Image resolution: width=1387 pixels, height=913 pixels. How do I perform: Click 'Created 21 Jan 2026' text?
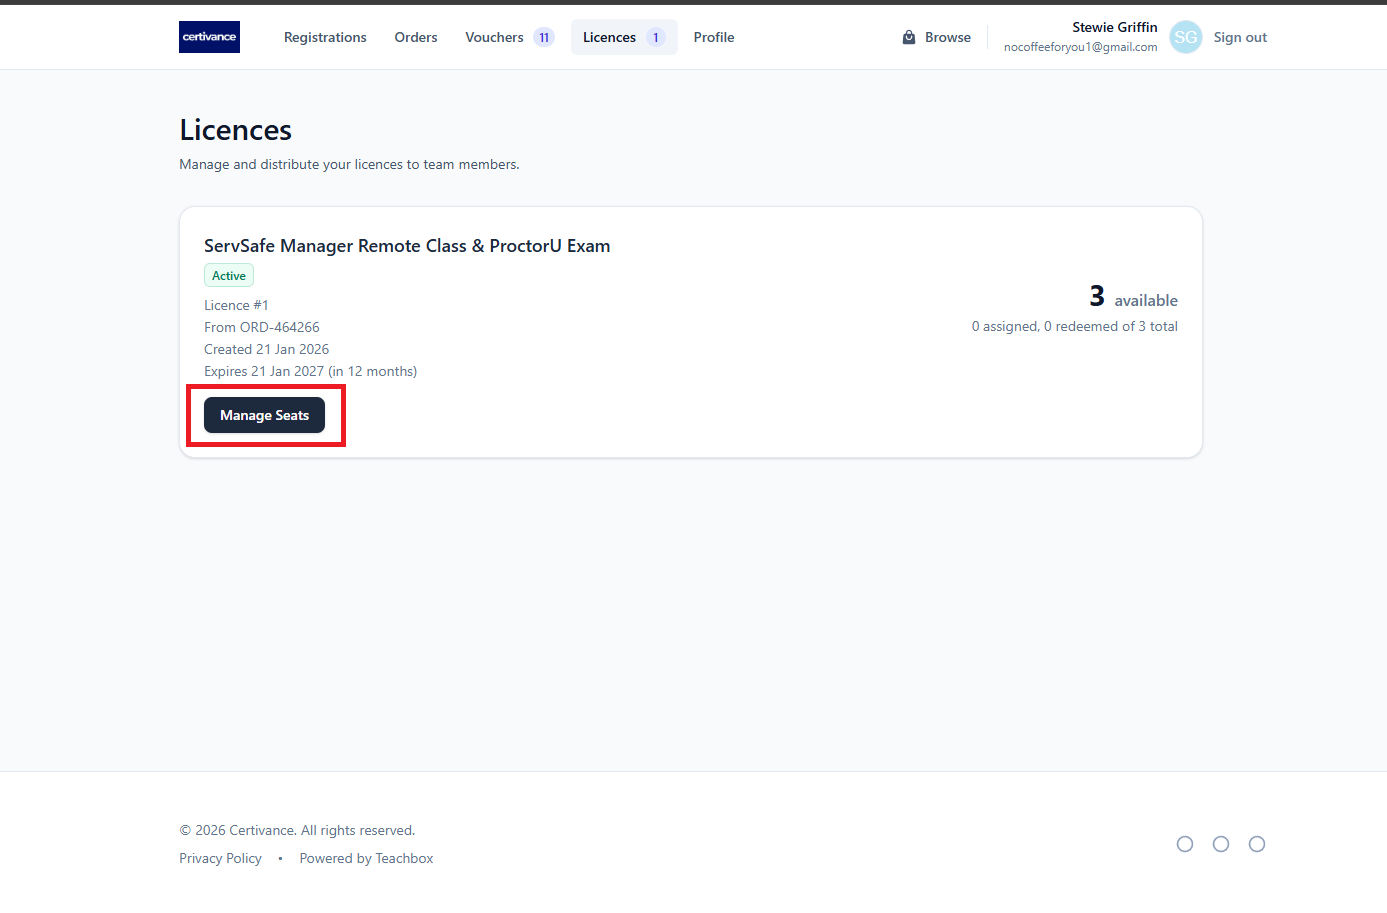point(266,349)
